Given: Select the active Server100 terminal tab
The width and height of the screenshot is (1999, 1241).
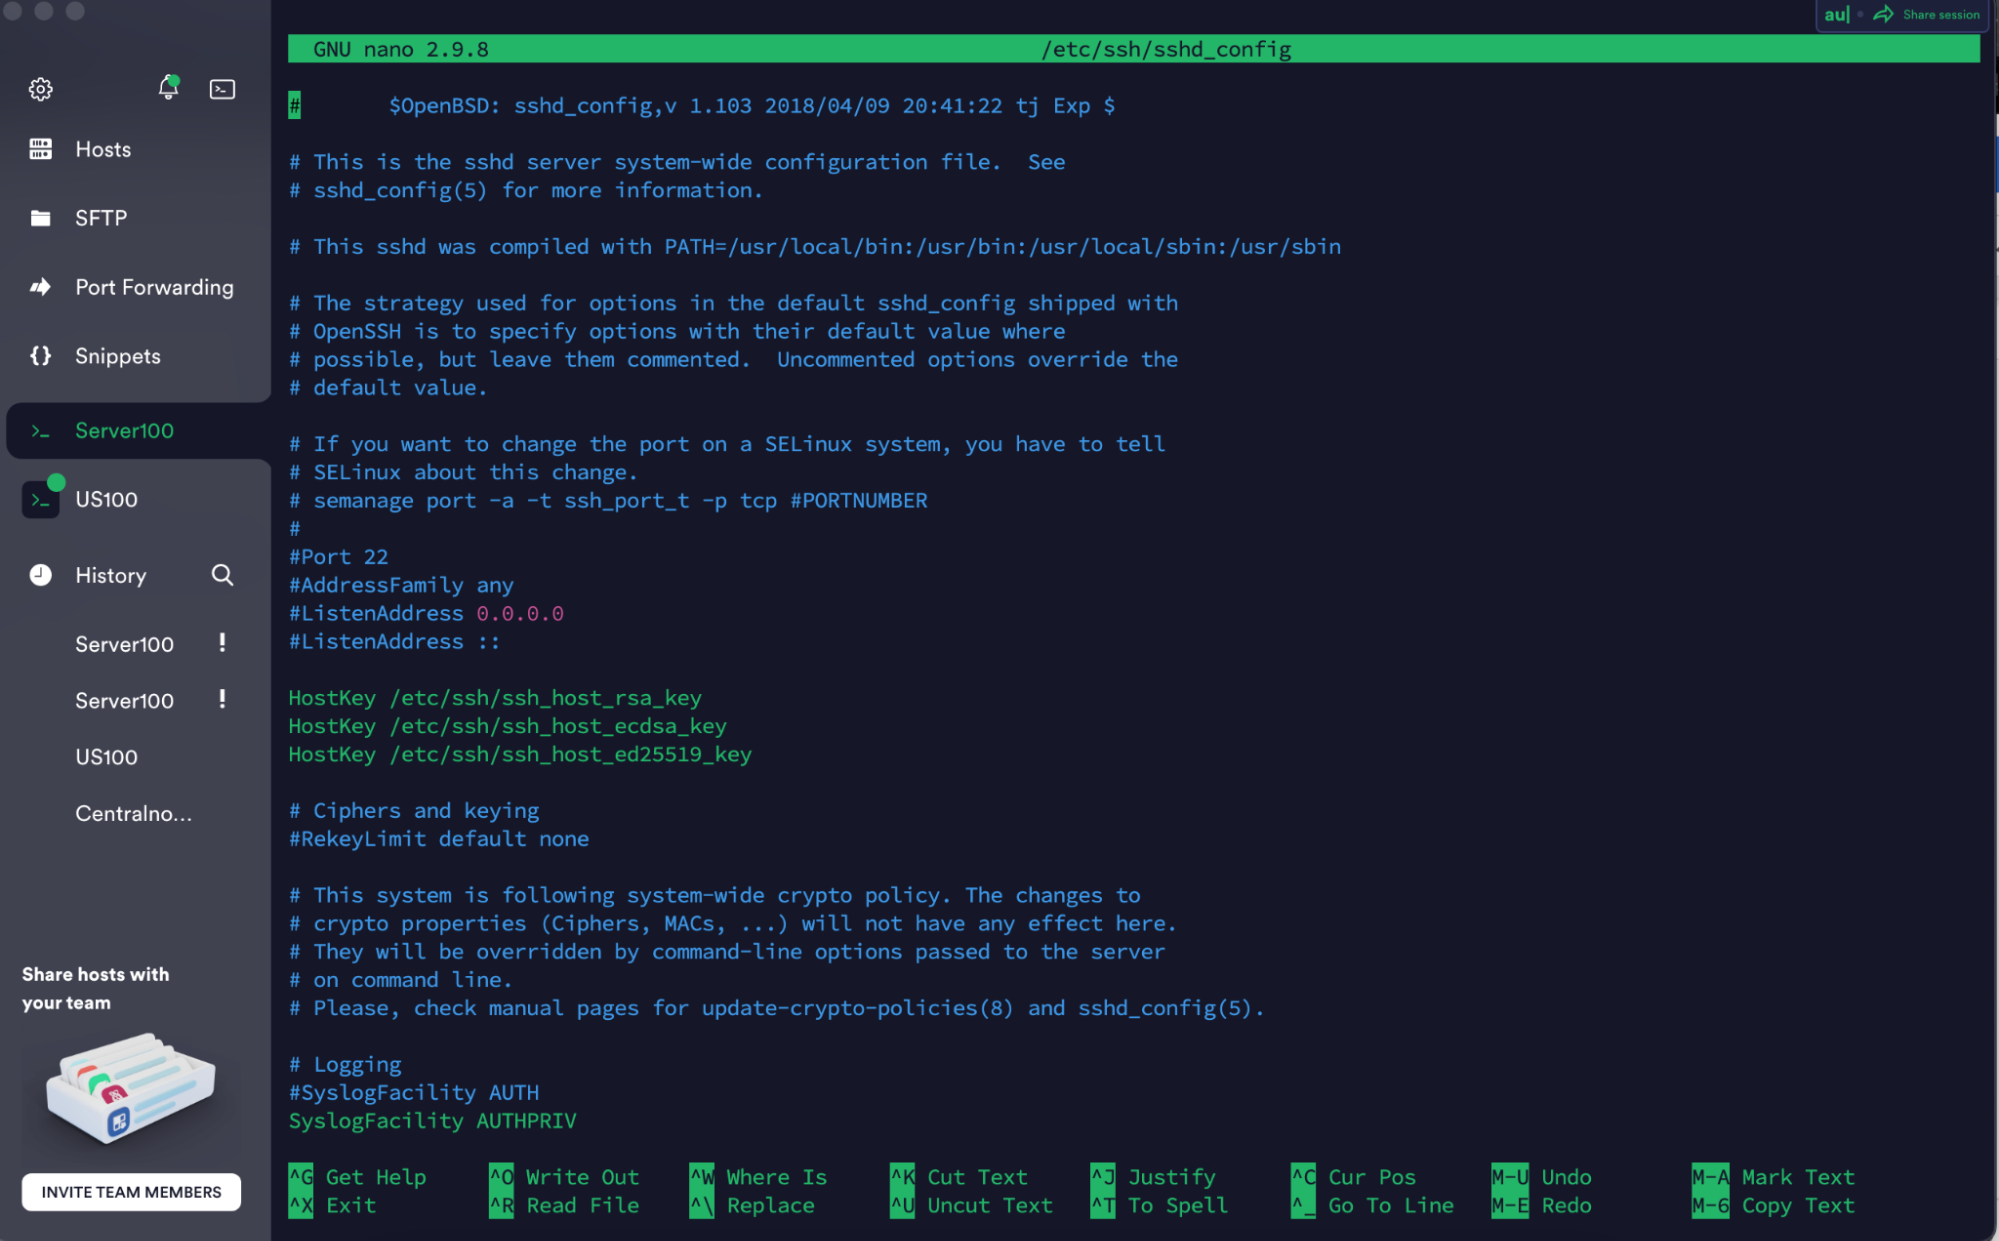Looking at the screenshot, I should (124, 431).
